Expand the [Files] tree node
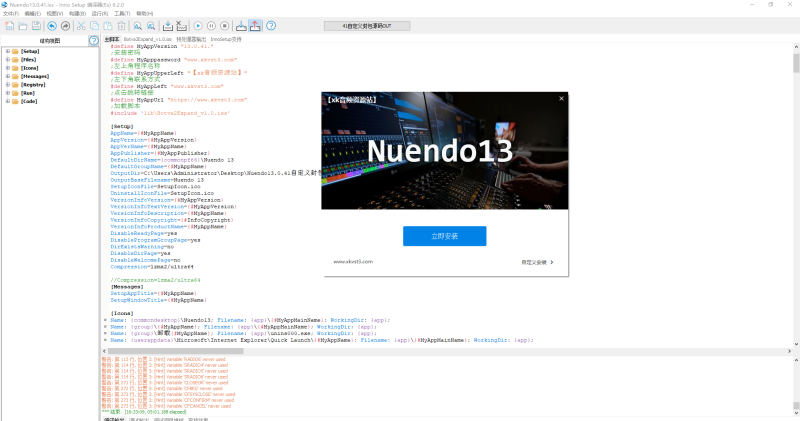This screenshot has width=800, height=421. point(8,60)
